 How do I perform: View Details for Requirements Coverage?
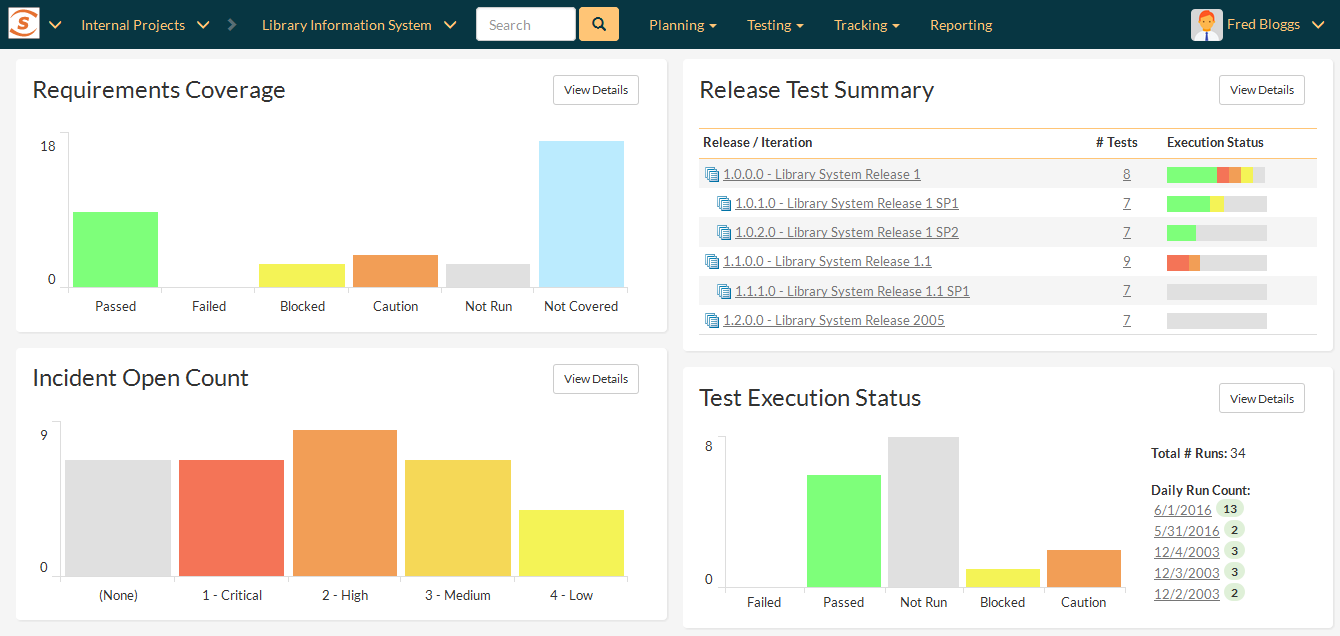596,90
